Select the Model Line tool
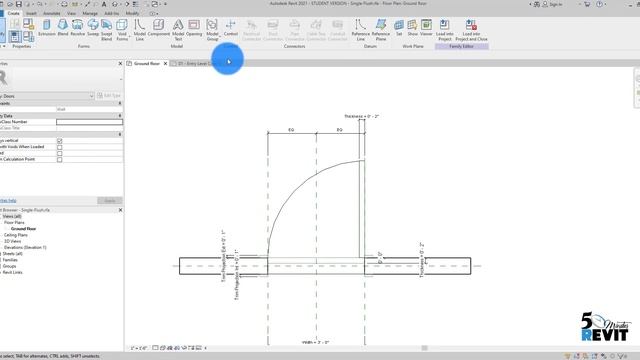Viewport: 640px width, 360px height. click(x=140, y=29)
